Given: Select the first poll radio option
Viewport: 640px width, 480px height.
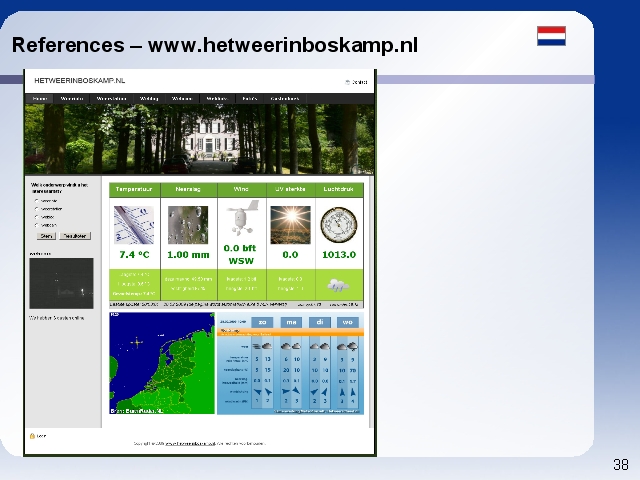Looking at the screenshot, I should pyautogui.click(x=36, y=201).
